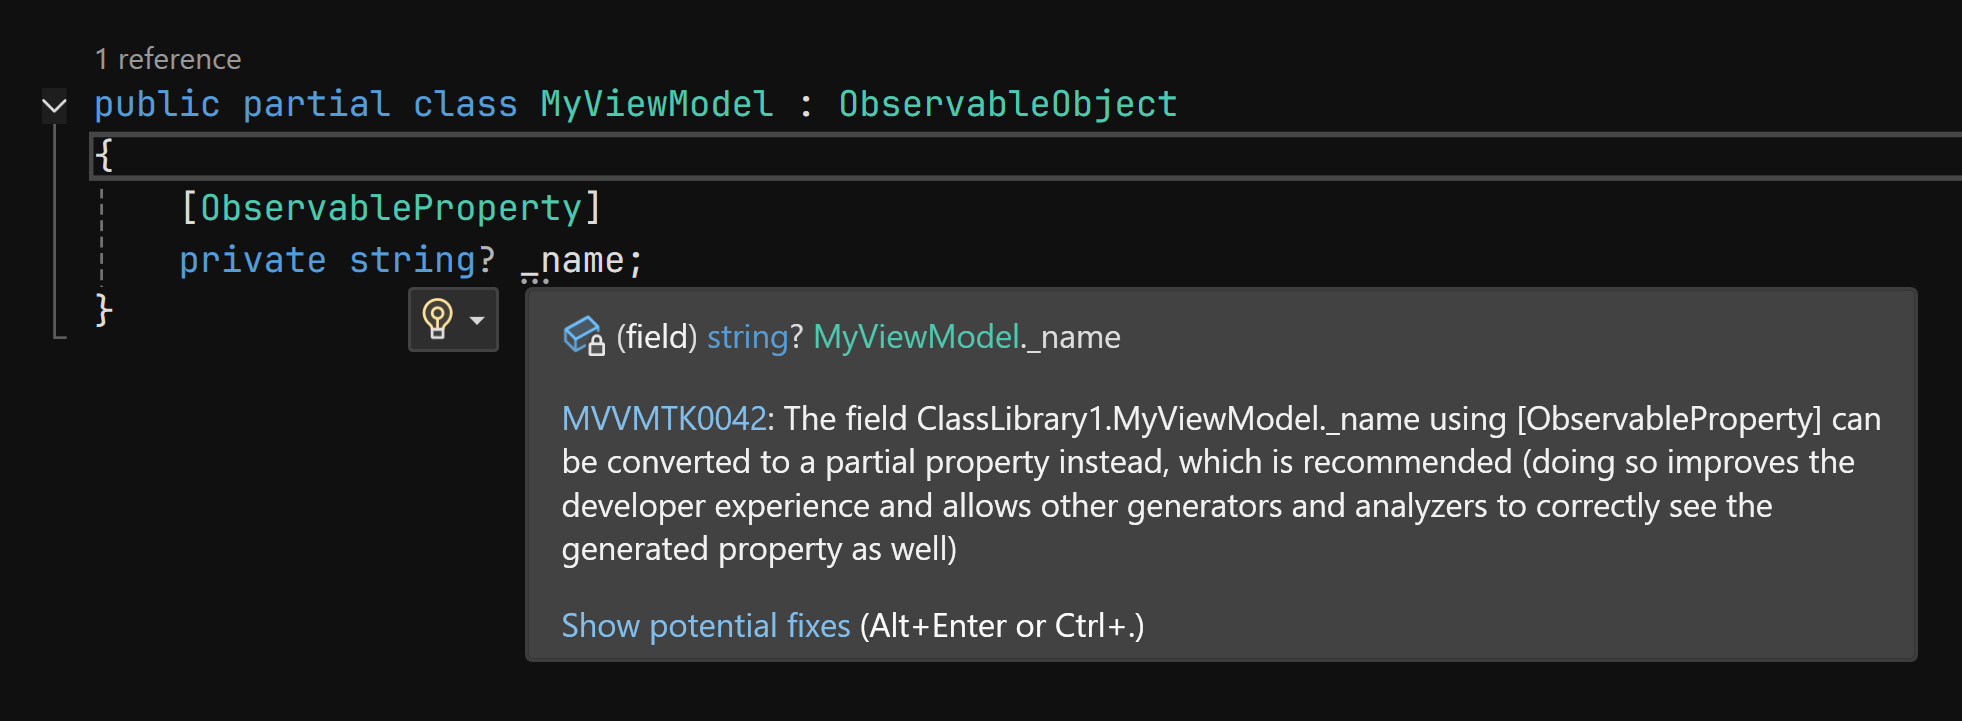Select Show potential fixes
Image resolution: width=1962 pixels, height=721 pixels.
pyautogui.click(x=705, y=625)
